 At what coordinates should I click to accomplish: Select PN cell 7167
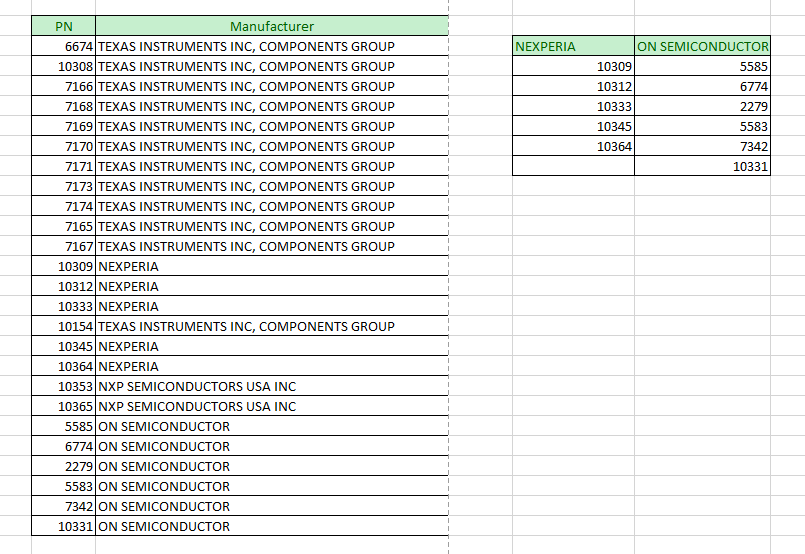64,246
